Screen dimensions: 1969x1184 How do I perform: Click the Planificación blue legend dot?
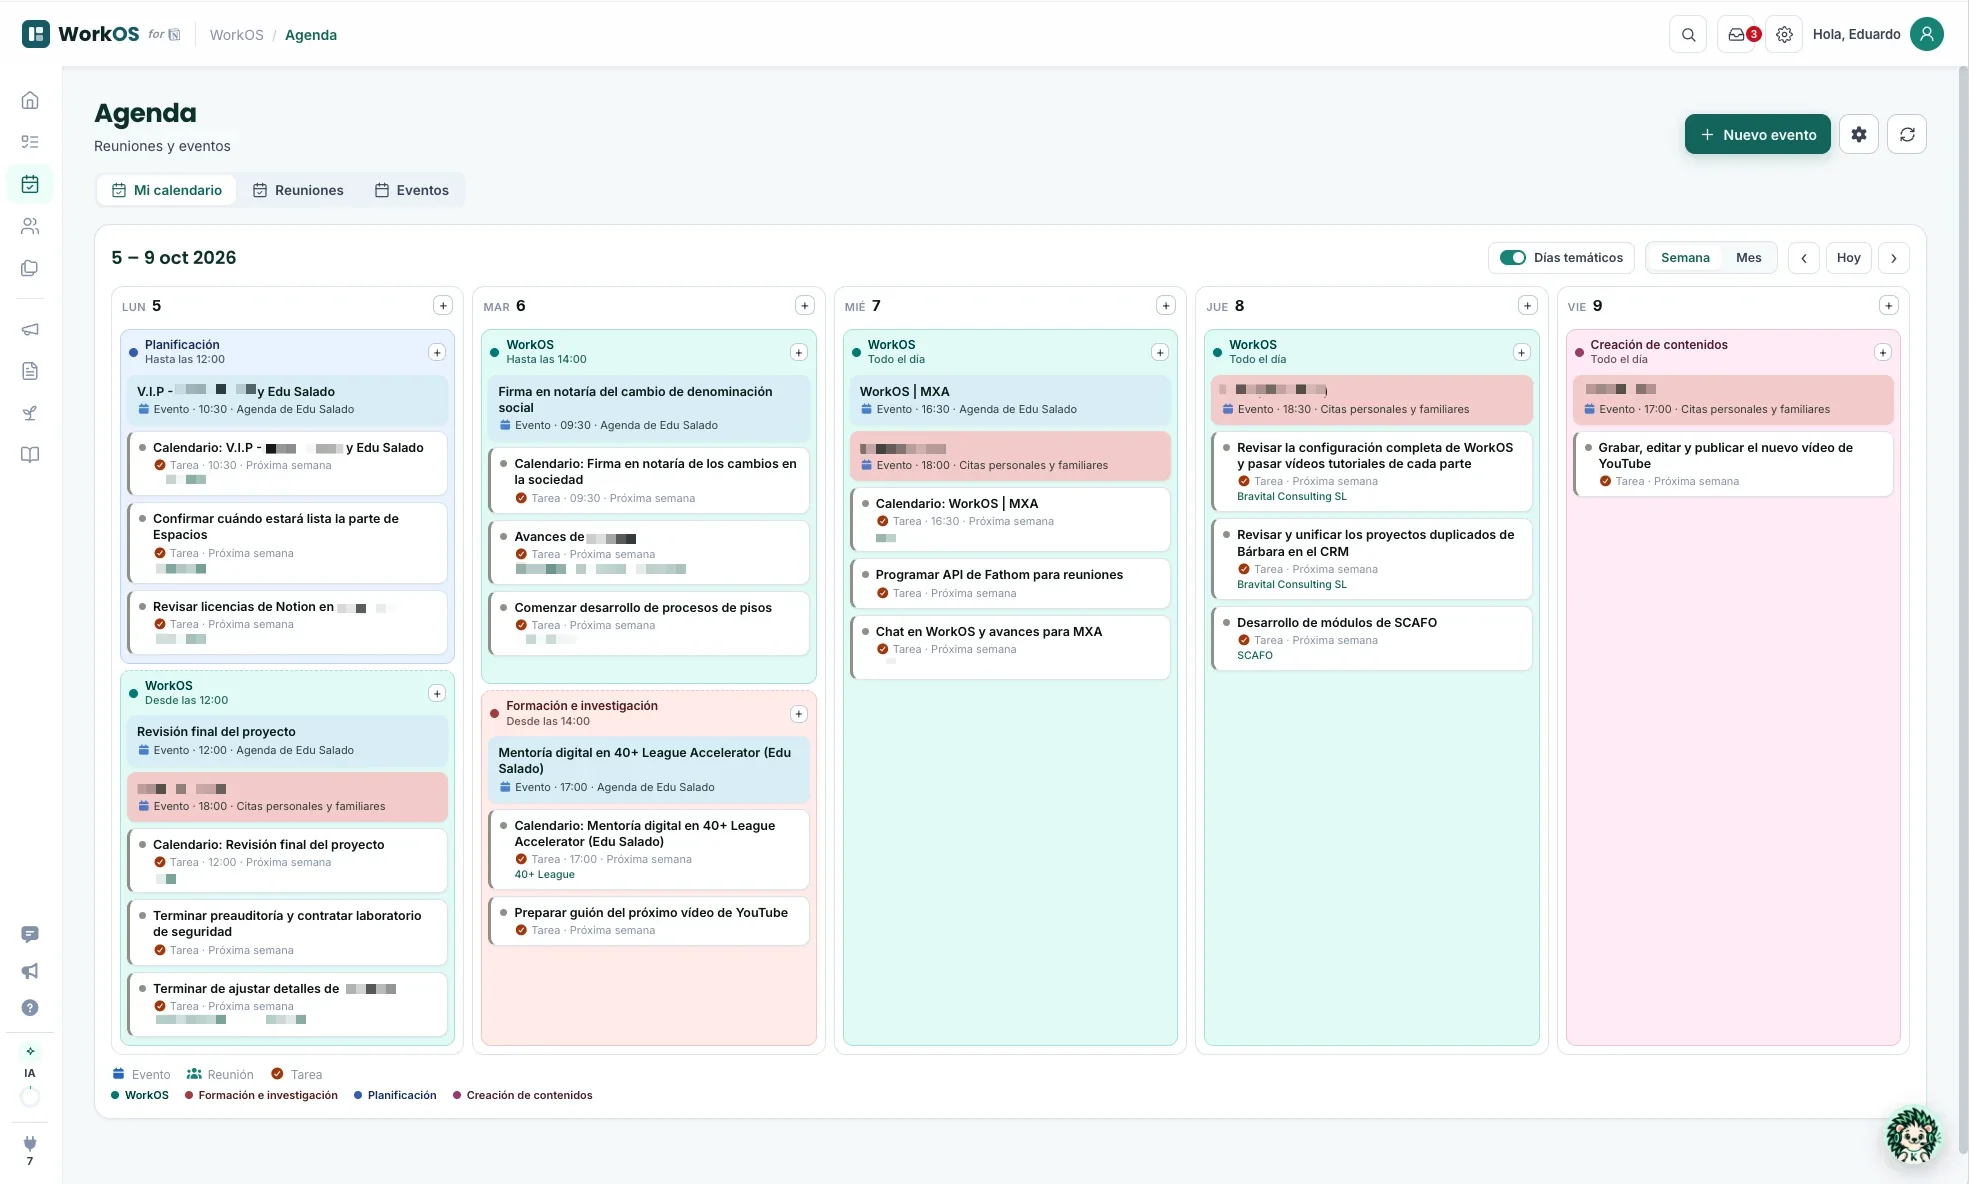pos(358,1096)
